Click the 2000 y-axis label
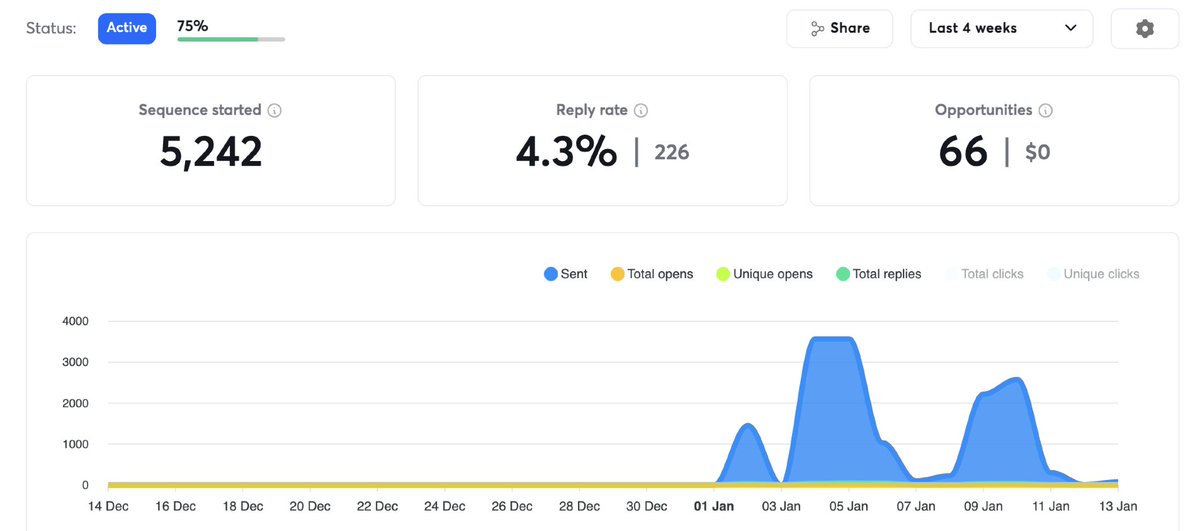 tap(75, 403)
